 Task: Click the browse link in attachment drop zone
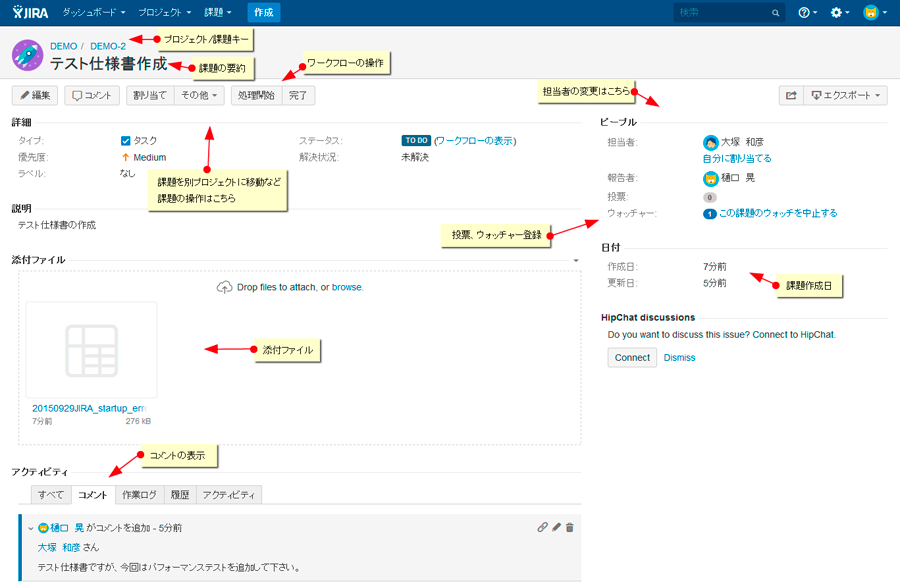pyautogui.click(x=347, y=287)
